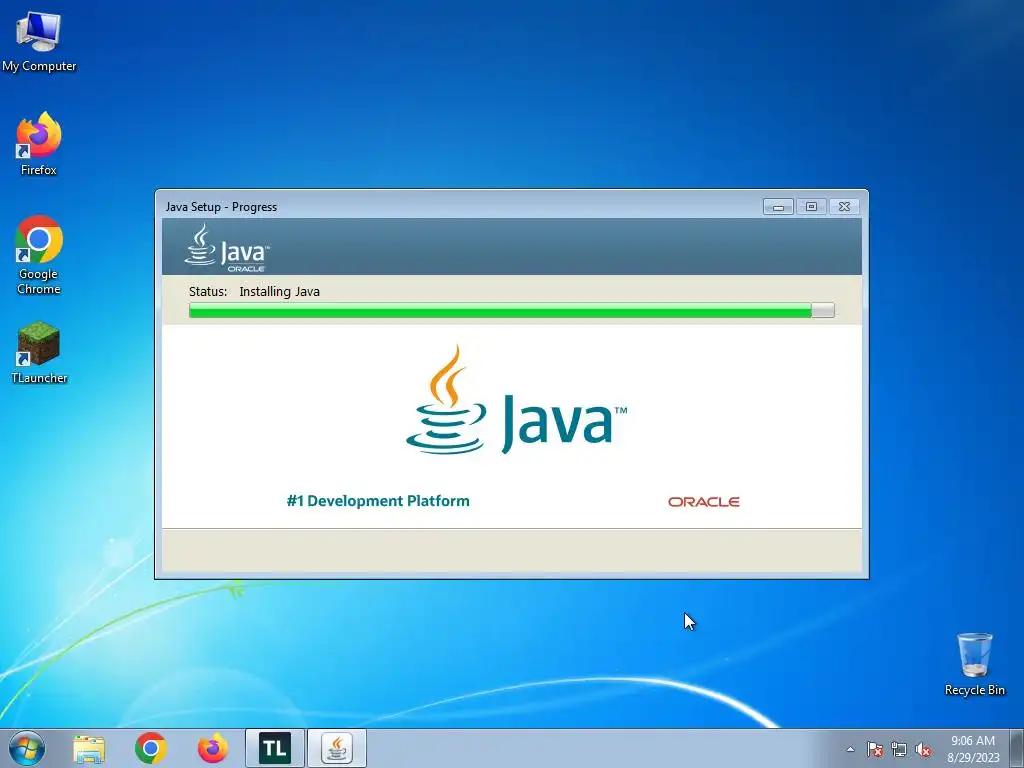
Task: Close the Java Setup window
Action: tap(844, 206)
